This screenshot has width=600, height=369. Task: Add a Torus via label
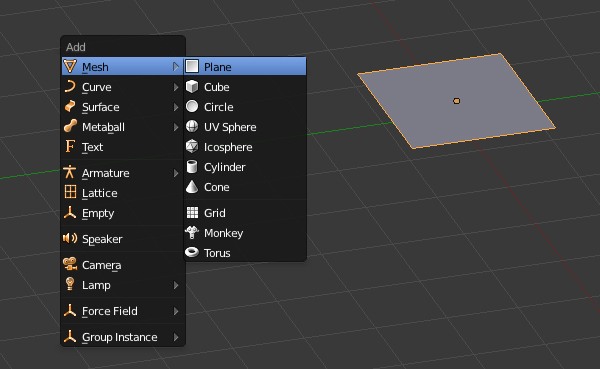(217, 253)
